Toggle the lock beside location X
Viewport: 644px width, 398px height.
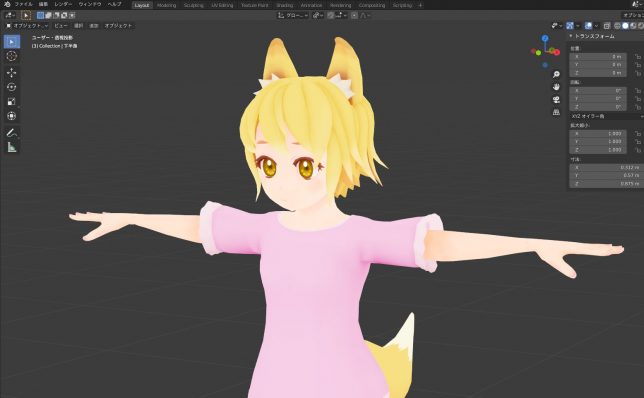coord(637,57)
